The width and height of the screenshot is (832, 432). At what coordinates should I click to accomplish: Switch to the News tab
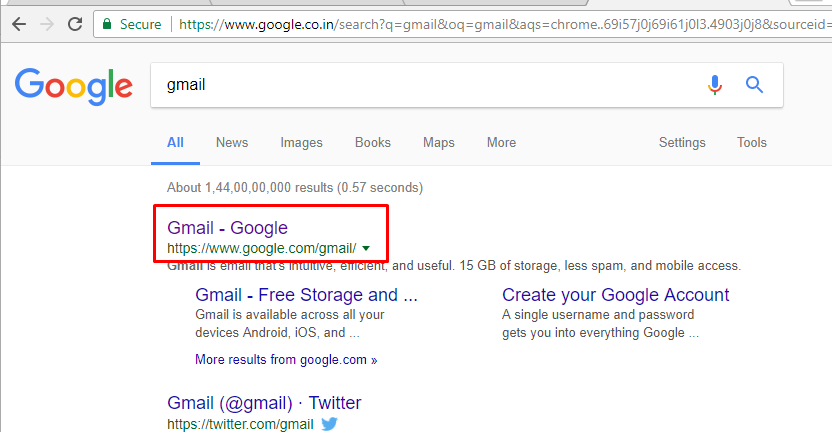click(x=232, y=143)
